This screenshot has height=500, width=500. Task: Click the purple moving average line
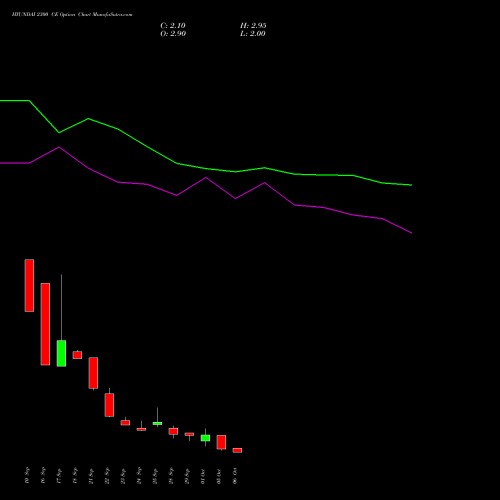pyautogui.click(x=206, y=178)
